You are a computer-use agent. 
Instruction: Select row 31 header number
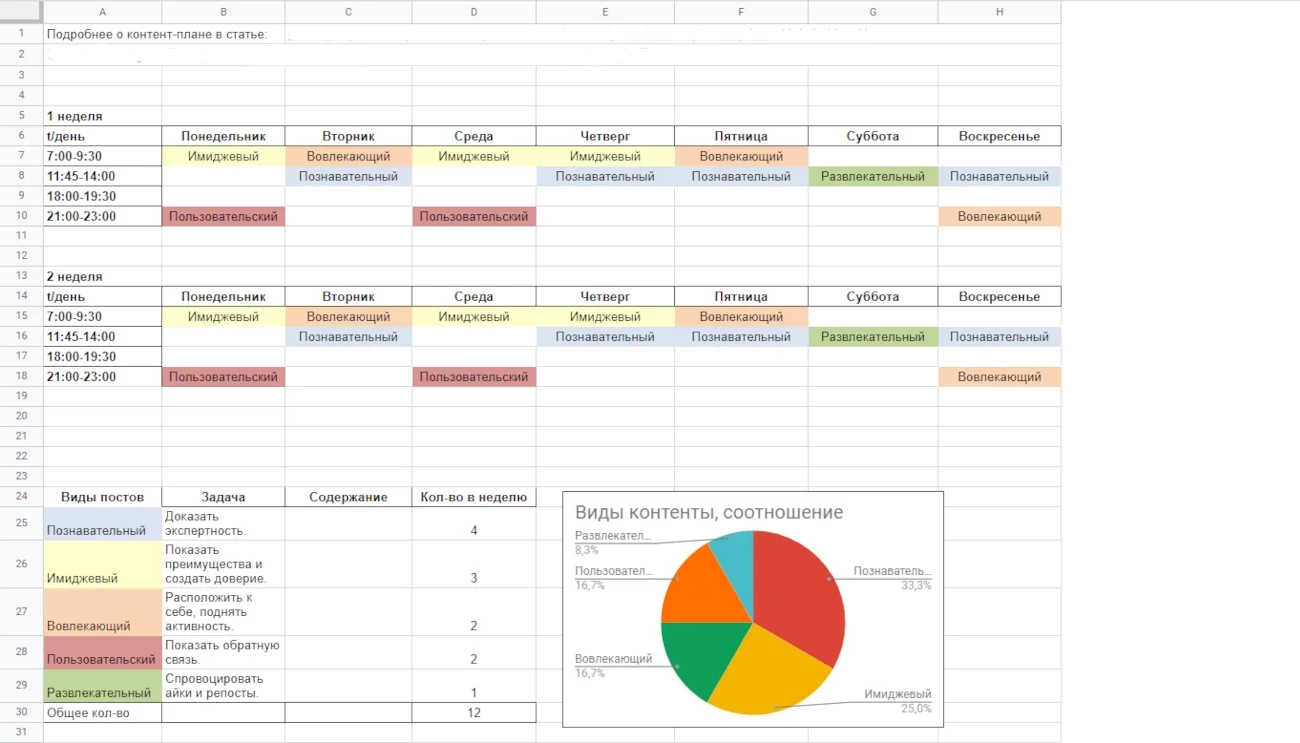(x=21, y=733)
